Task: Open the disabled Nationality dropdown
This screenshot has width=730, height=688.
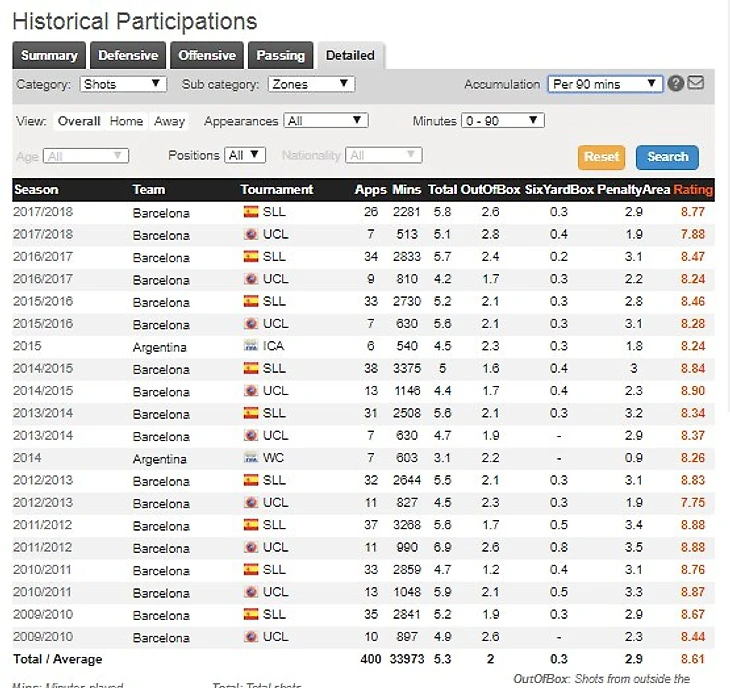Action: pyautogui.click(x=384, y=155)
